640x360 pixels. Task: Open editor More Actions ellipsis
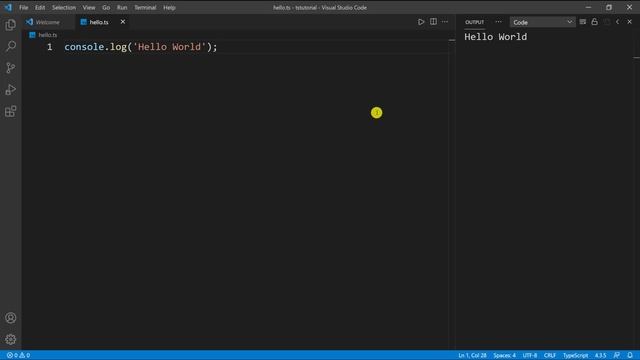(445, 22)
